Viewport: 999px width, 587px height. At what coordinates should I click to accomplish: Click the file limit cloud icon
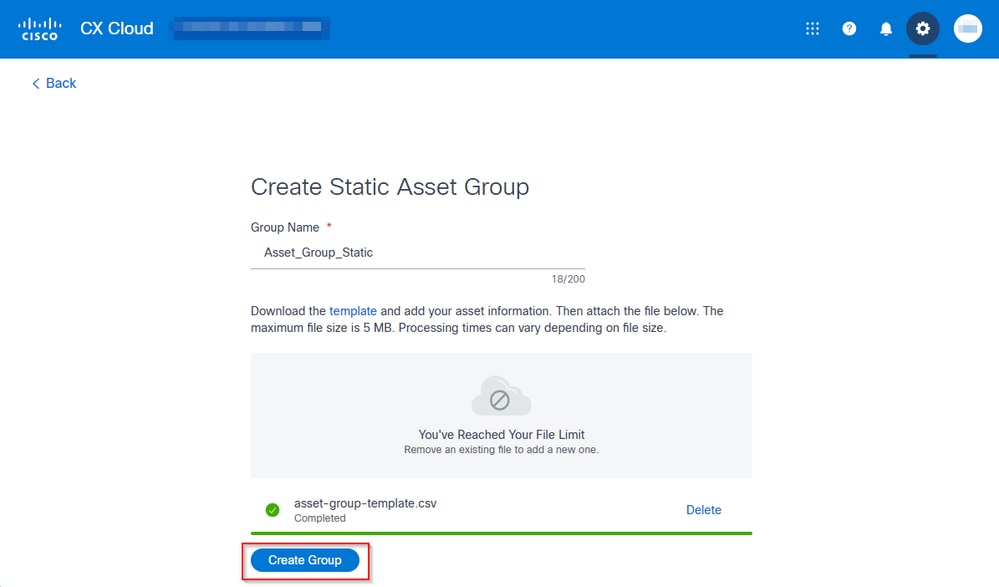click(x=501, y=396)
